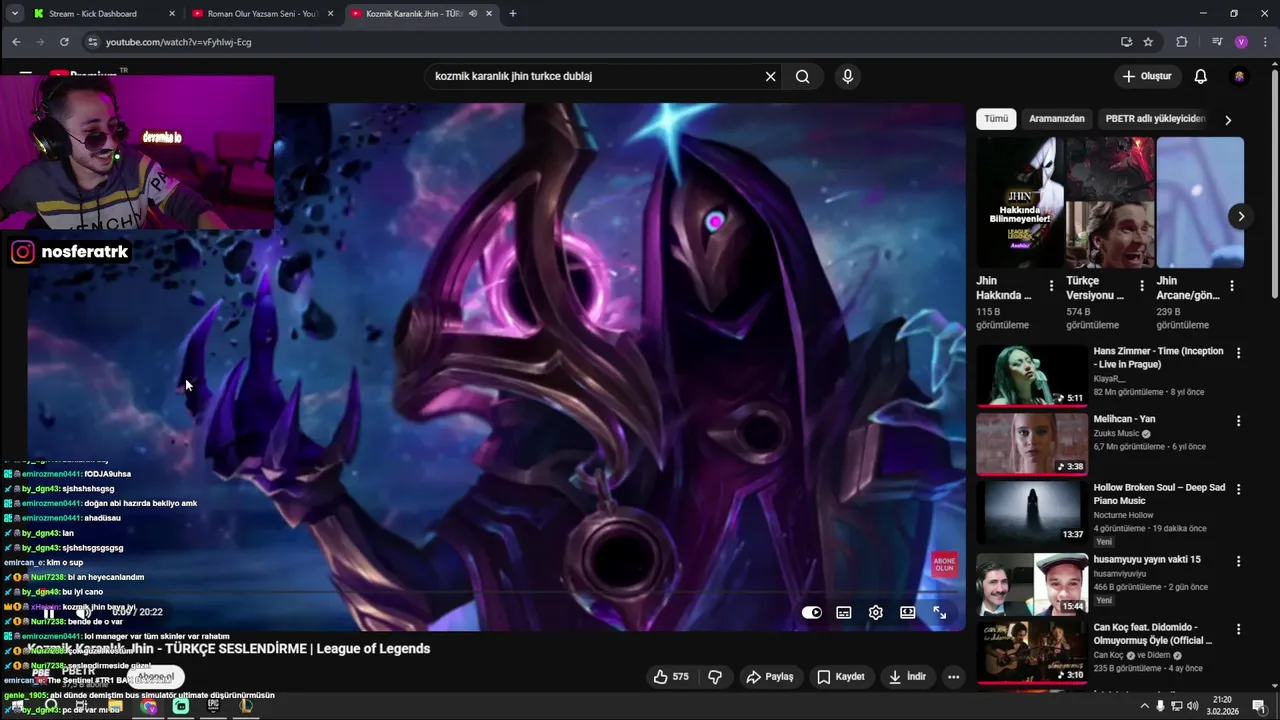The width and height of the screenshot is (1280, 720).
Task: Select PBETR adlı yükleyiciden chip
Action: pyautogui.click(x=1155, y=119)
